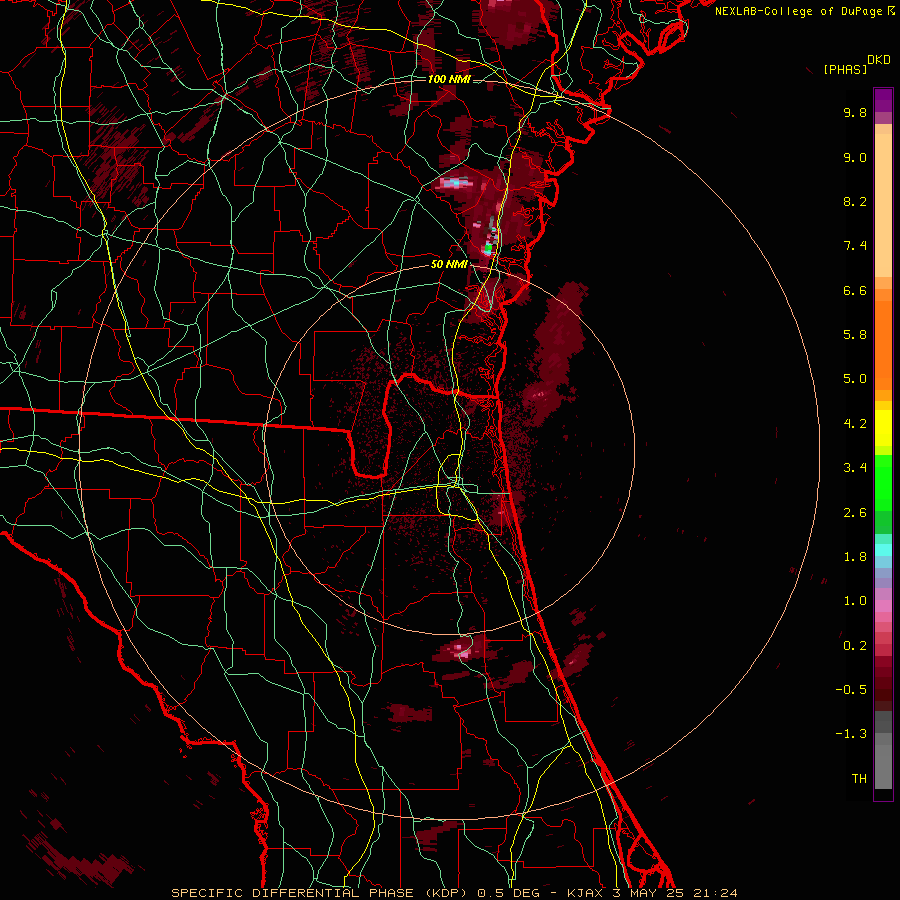Image resolution: width=900 pixels, height=900 pixels.
Task: Pick the gray swatch beside TH on the color bar
Action: [x=883, y=769]
